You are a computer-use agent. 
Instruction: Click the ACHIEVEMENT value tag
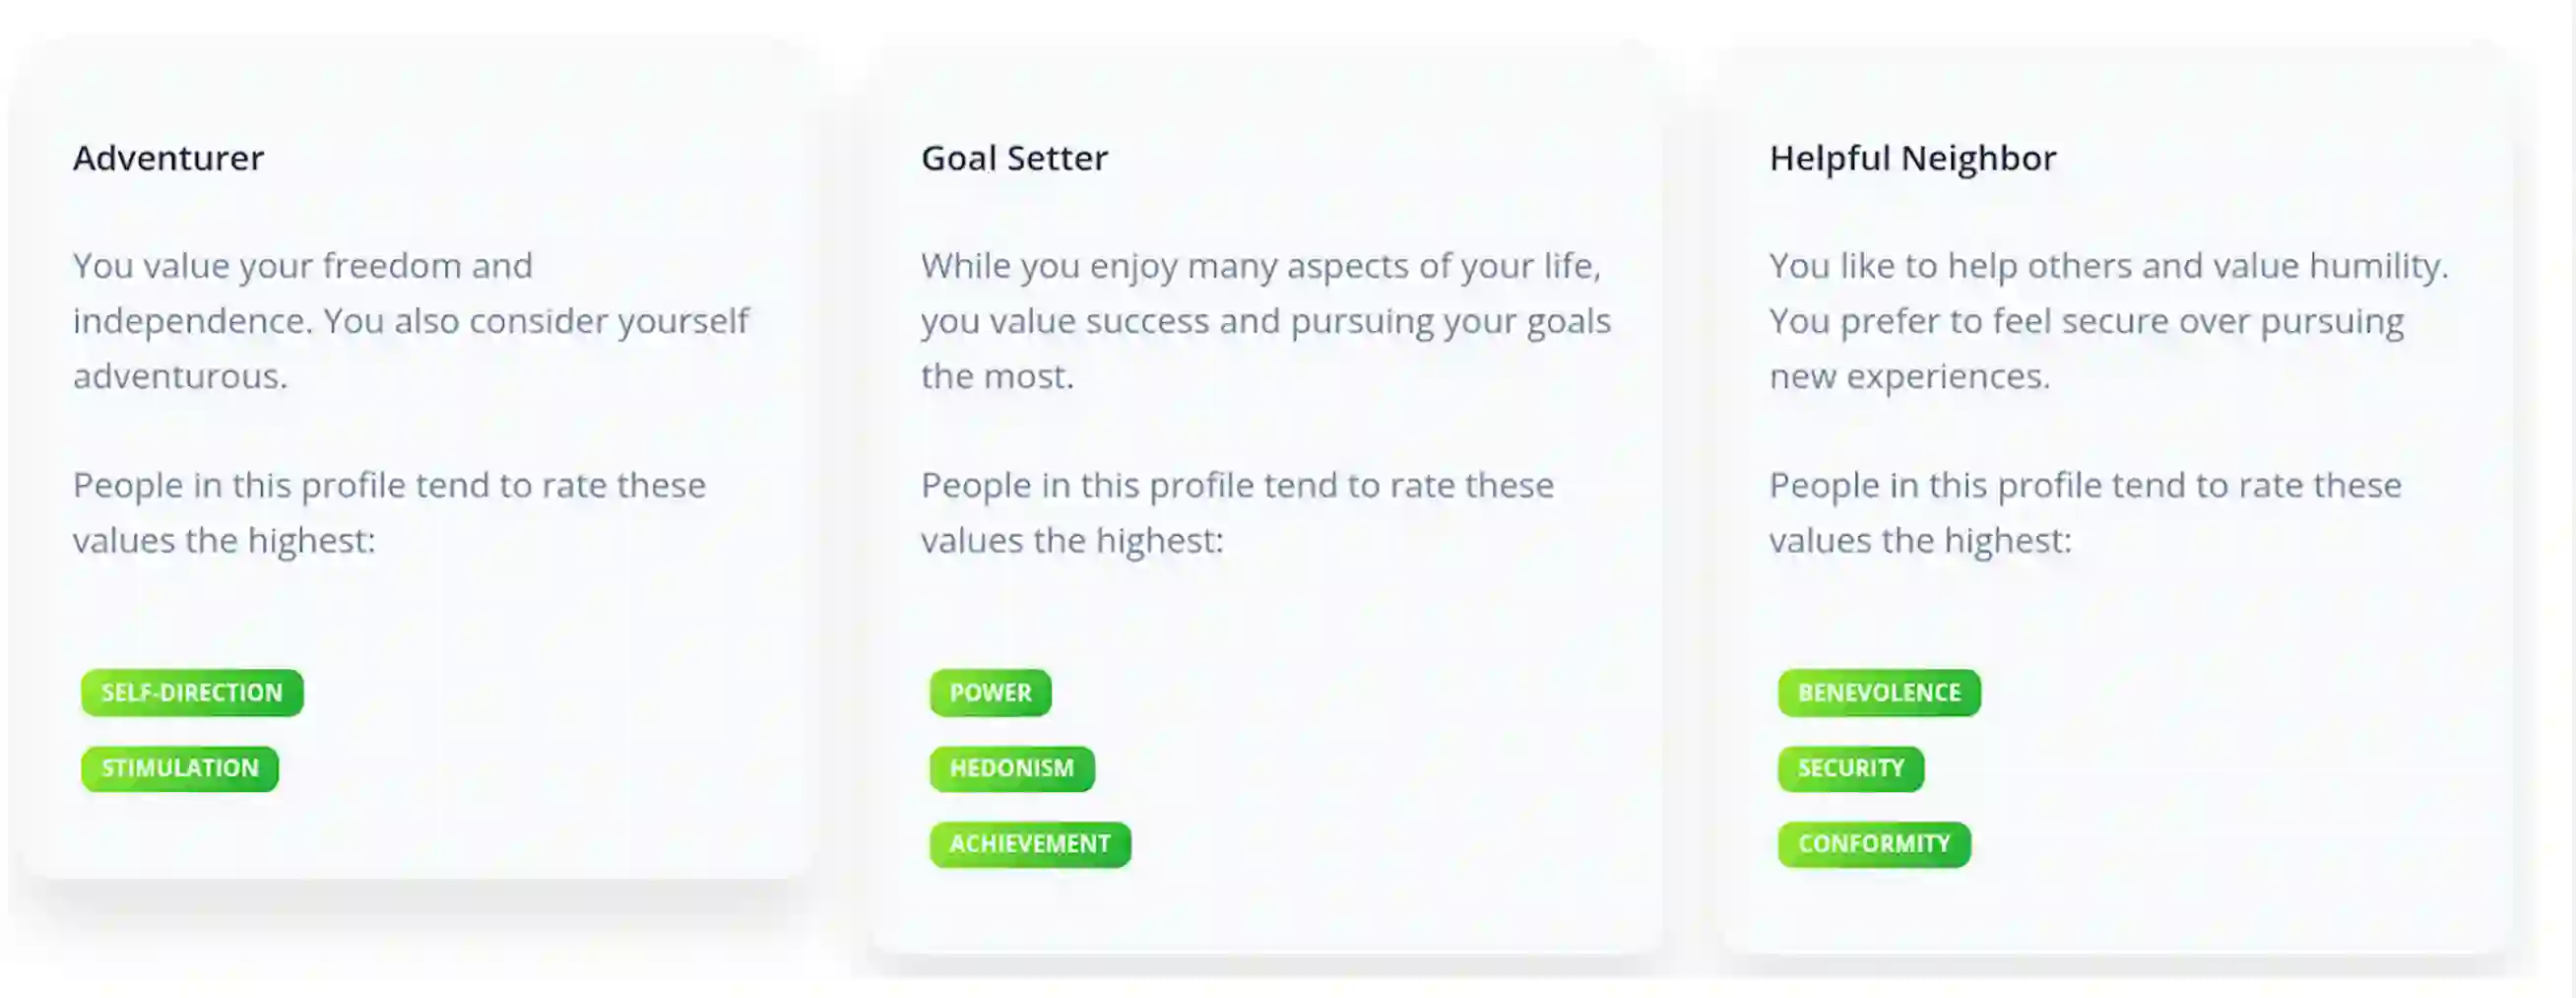[1029, 844]
